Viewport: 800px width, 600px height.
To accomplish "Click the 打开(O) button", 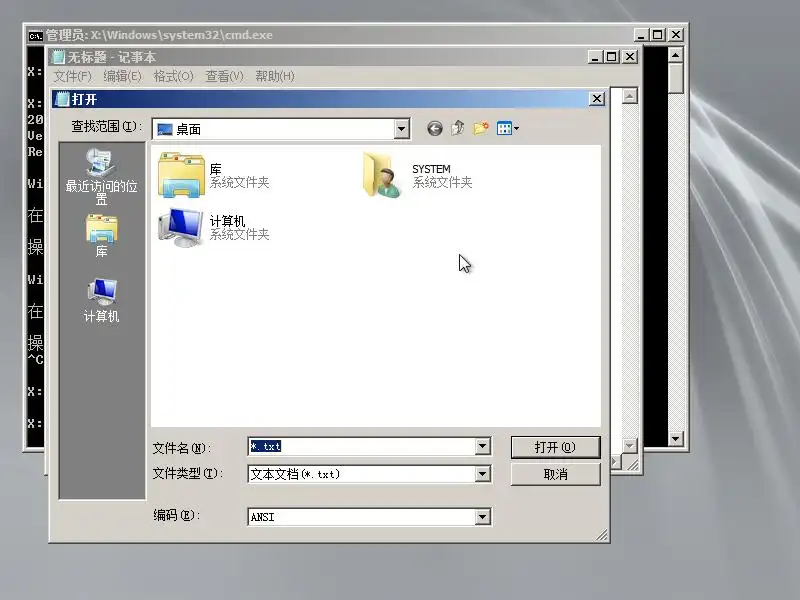I will (x=555, y=447).
